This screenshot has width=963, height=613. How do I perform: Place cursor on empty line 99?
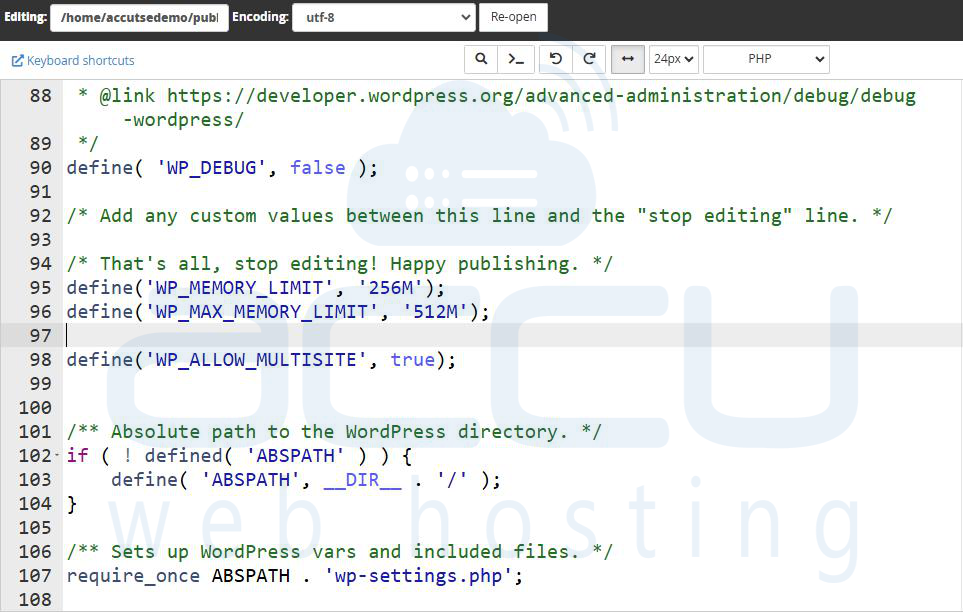512,383
